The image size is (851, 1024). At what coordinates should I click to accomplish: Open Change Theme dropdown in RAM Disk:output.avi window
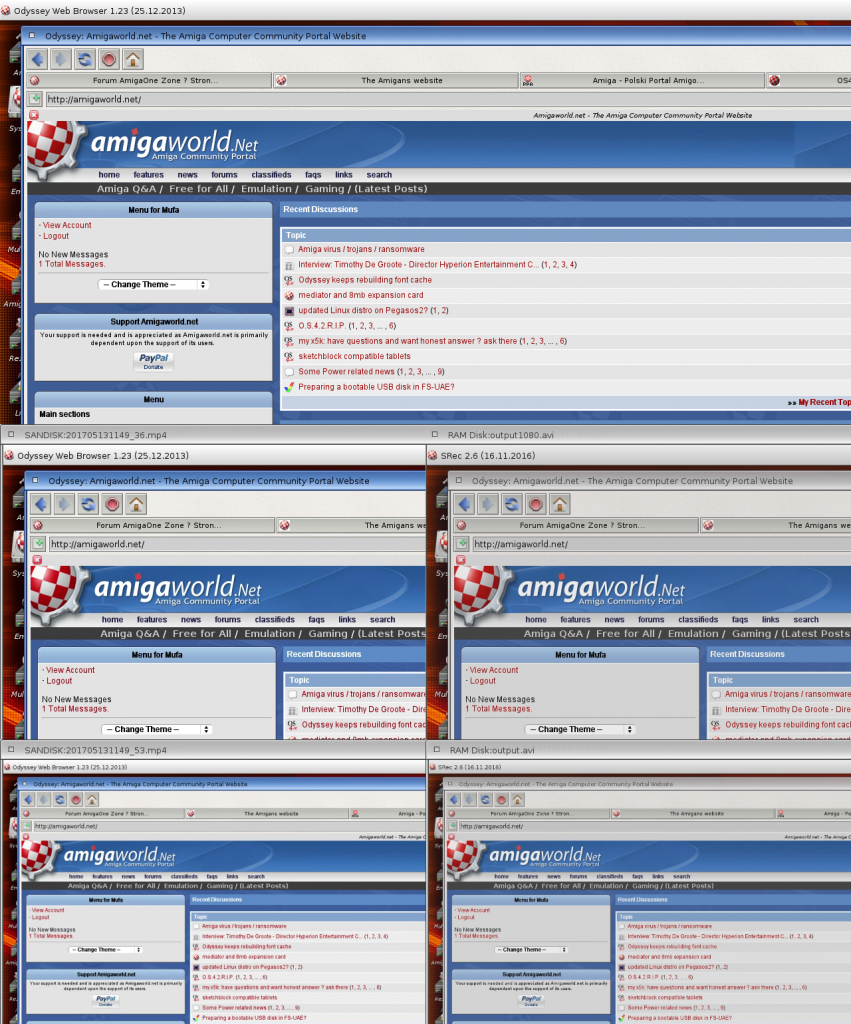click(531, 950)
